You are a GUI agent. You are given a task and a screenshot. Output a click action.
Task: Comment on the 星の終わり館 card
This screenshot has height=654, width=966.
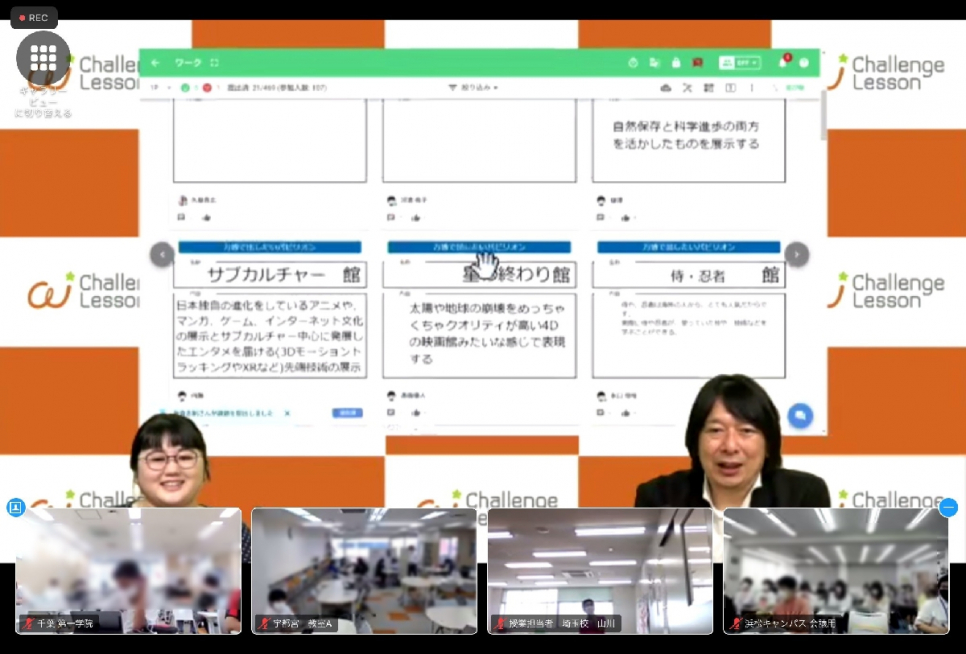click(391, 413)
